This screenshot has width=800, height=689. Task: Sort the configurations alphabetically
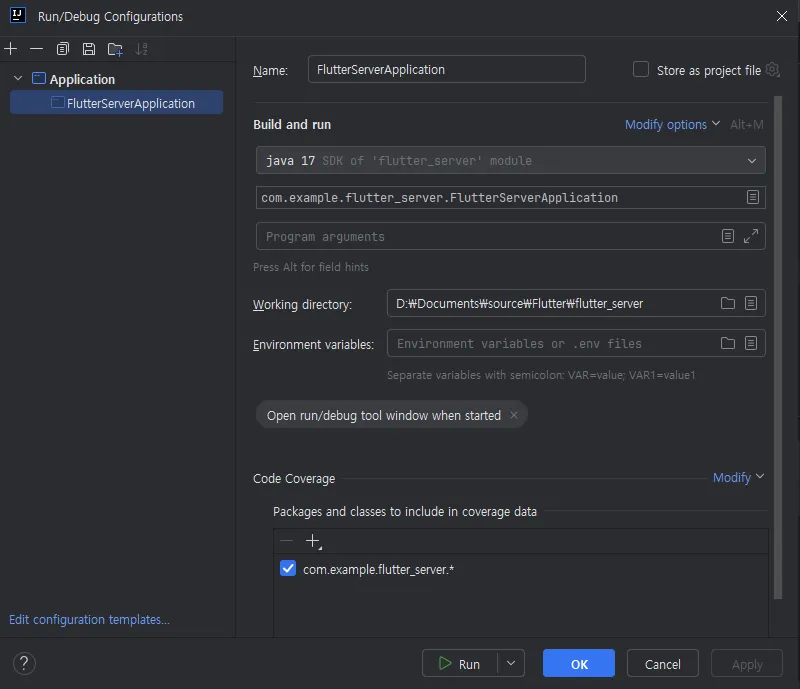point(142,49)
